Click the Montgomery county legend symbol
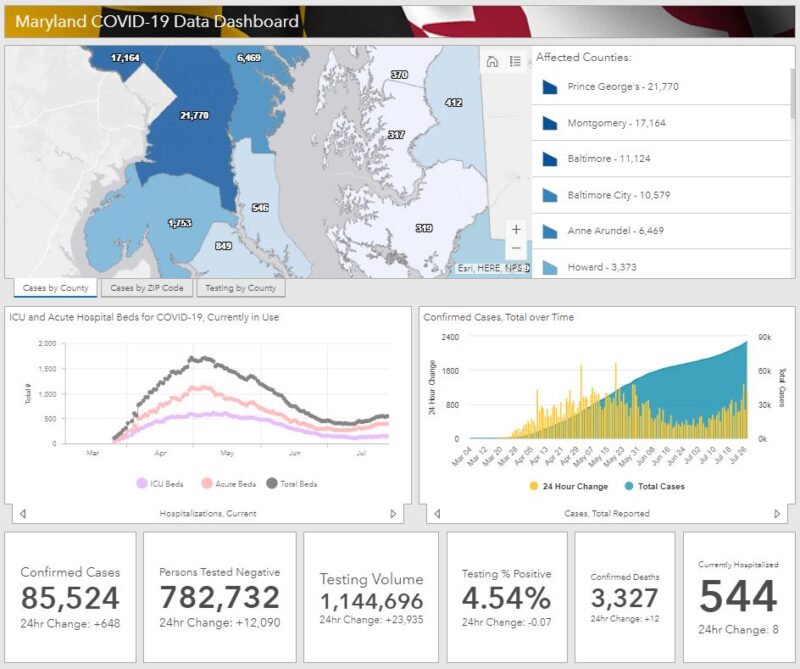The height and width of the screenshot is (669, 800). click(x=549, y=123)
